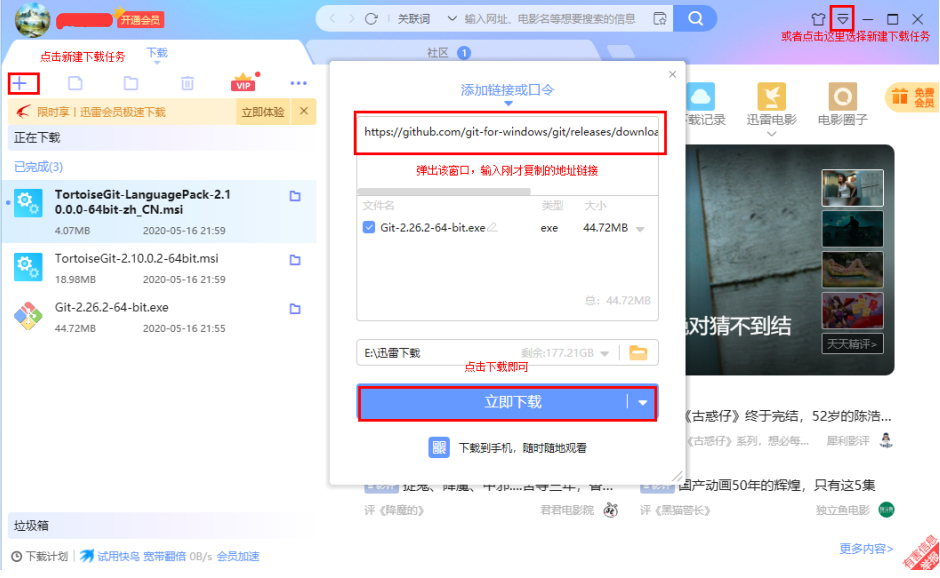Expand the 44.72MB file size dropdown arrow

pyautogui.click(x=640, y=229)
